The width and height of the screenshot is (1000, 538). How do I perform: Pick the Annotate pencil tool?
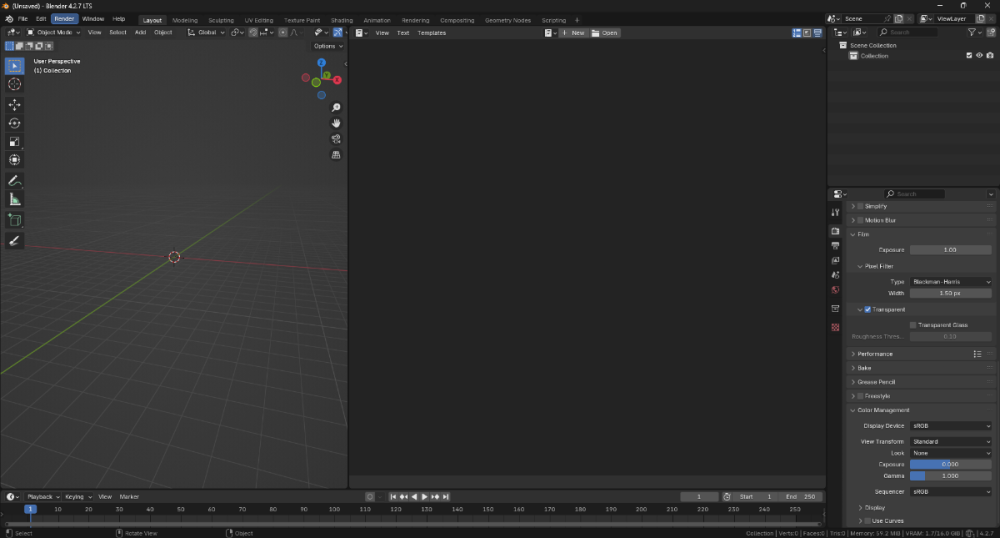point(14,181)
